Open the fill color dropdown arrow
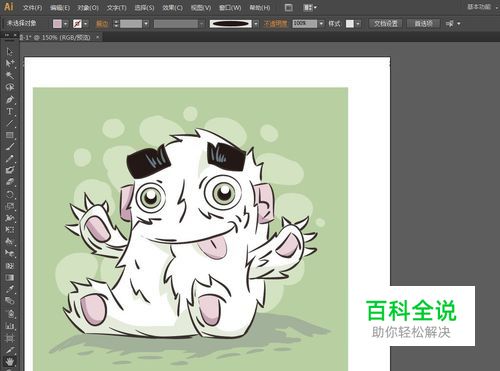The width and height of the screenshot is (500, 371). (65, 24)
